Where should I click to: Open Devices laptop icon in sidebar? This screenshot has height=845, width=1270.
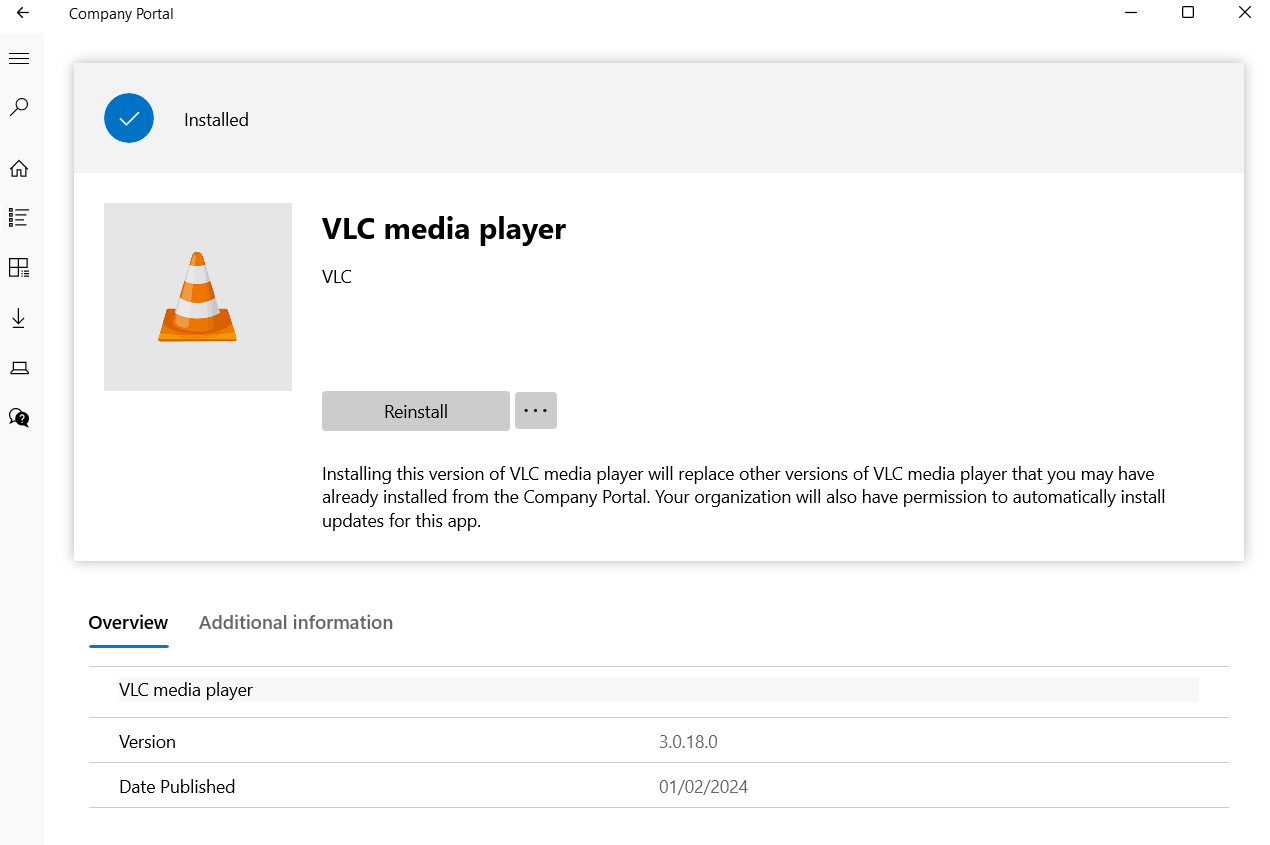pyautogui.click(x=19, y=368)
